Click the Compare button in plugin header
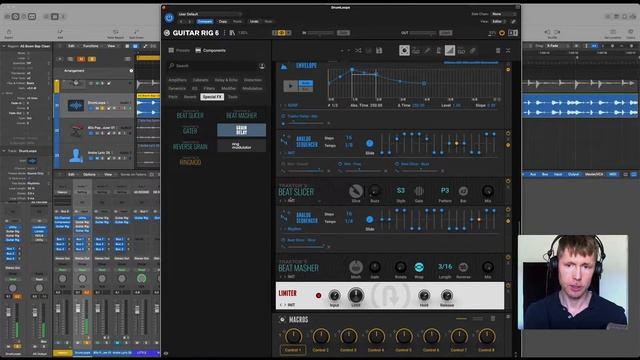 pos(205,21)
